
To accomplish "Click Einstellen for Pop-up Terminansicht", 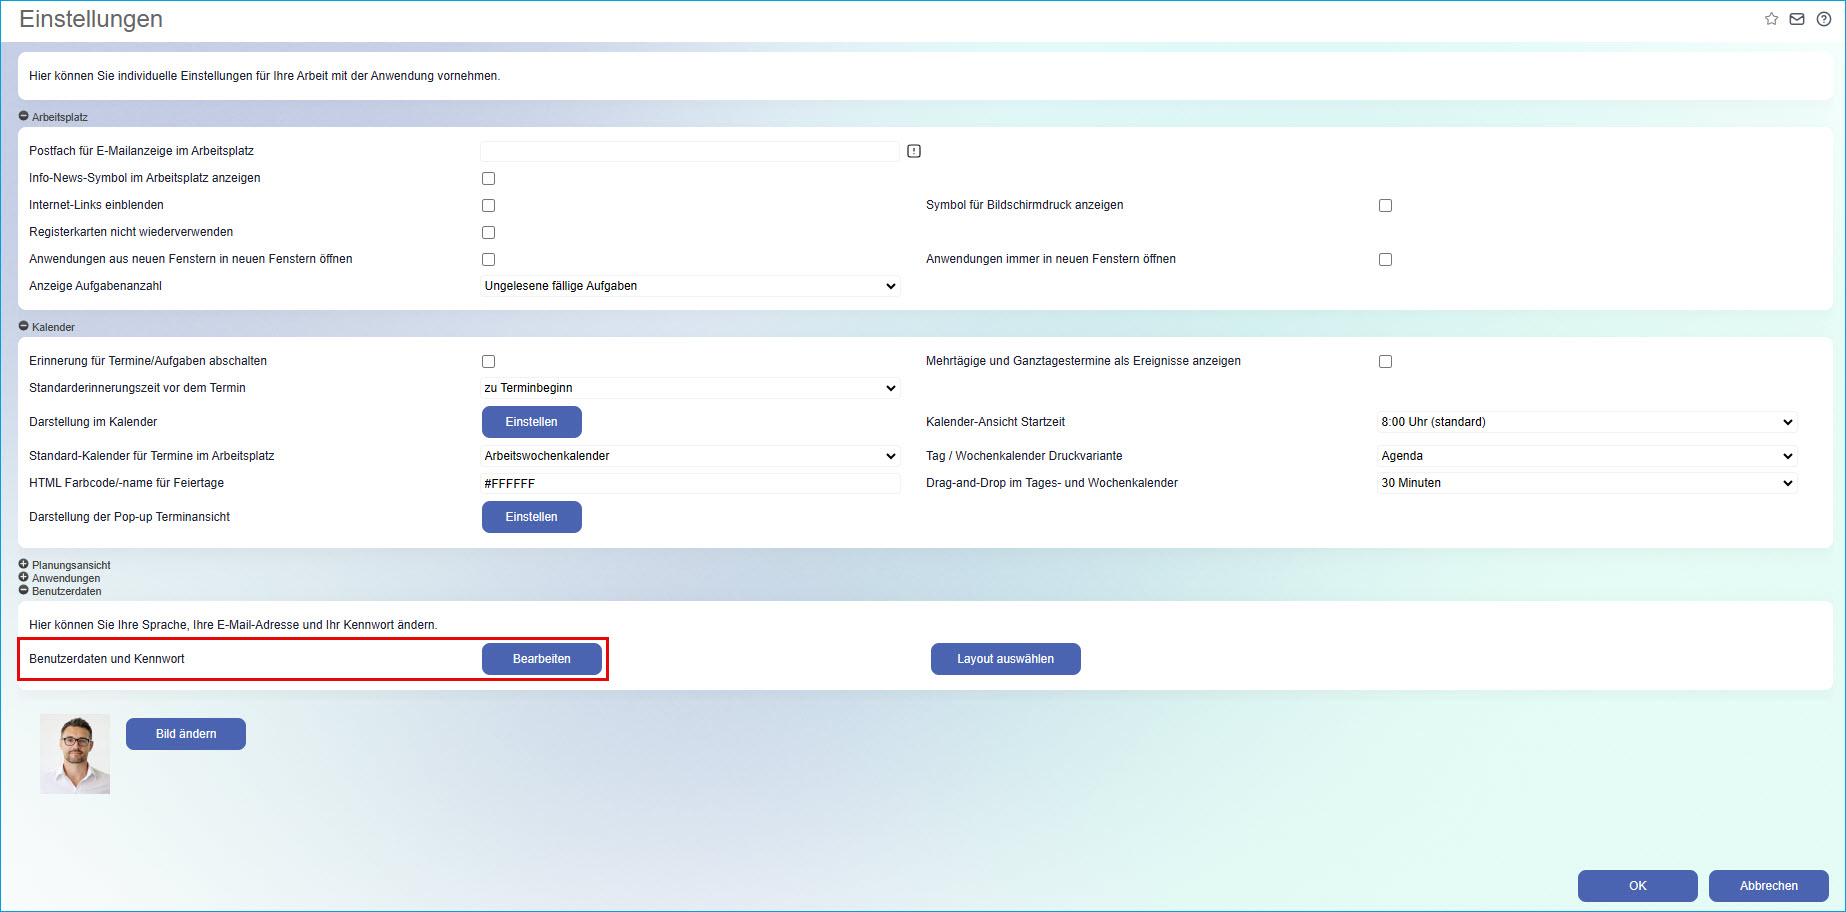I will 532,517.
